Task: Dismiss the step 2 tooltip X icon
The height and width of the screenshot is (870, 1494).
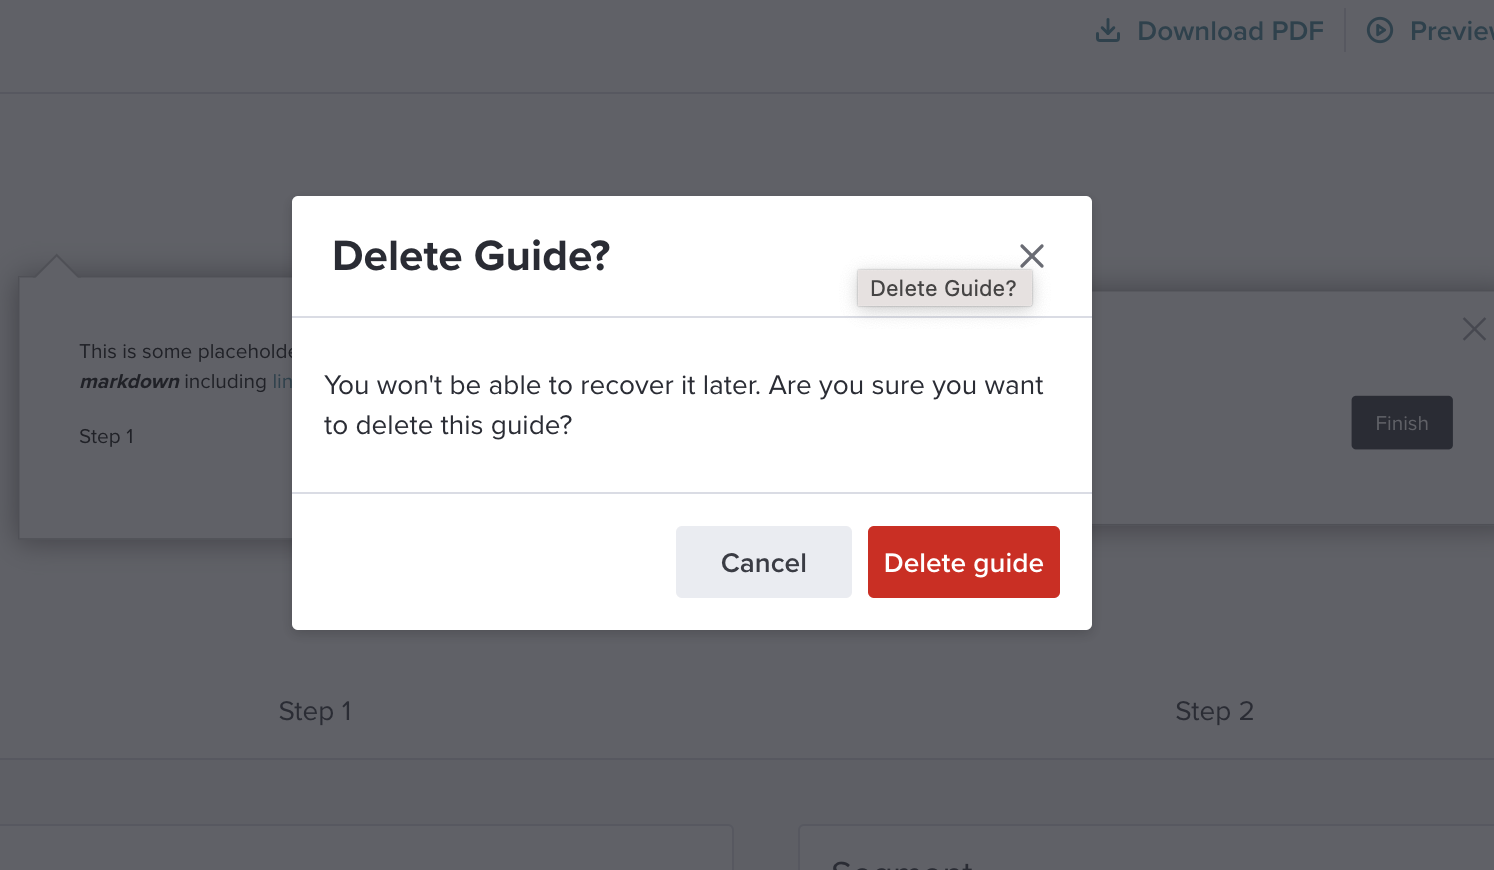Action: (1474, 329)
